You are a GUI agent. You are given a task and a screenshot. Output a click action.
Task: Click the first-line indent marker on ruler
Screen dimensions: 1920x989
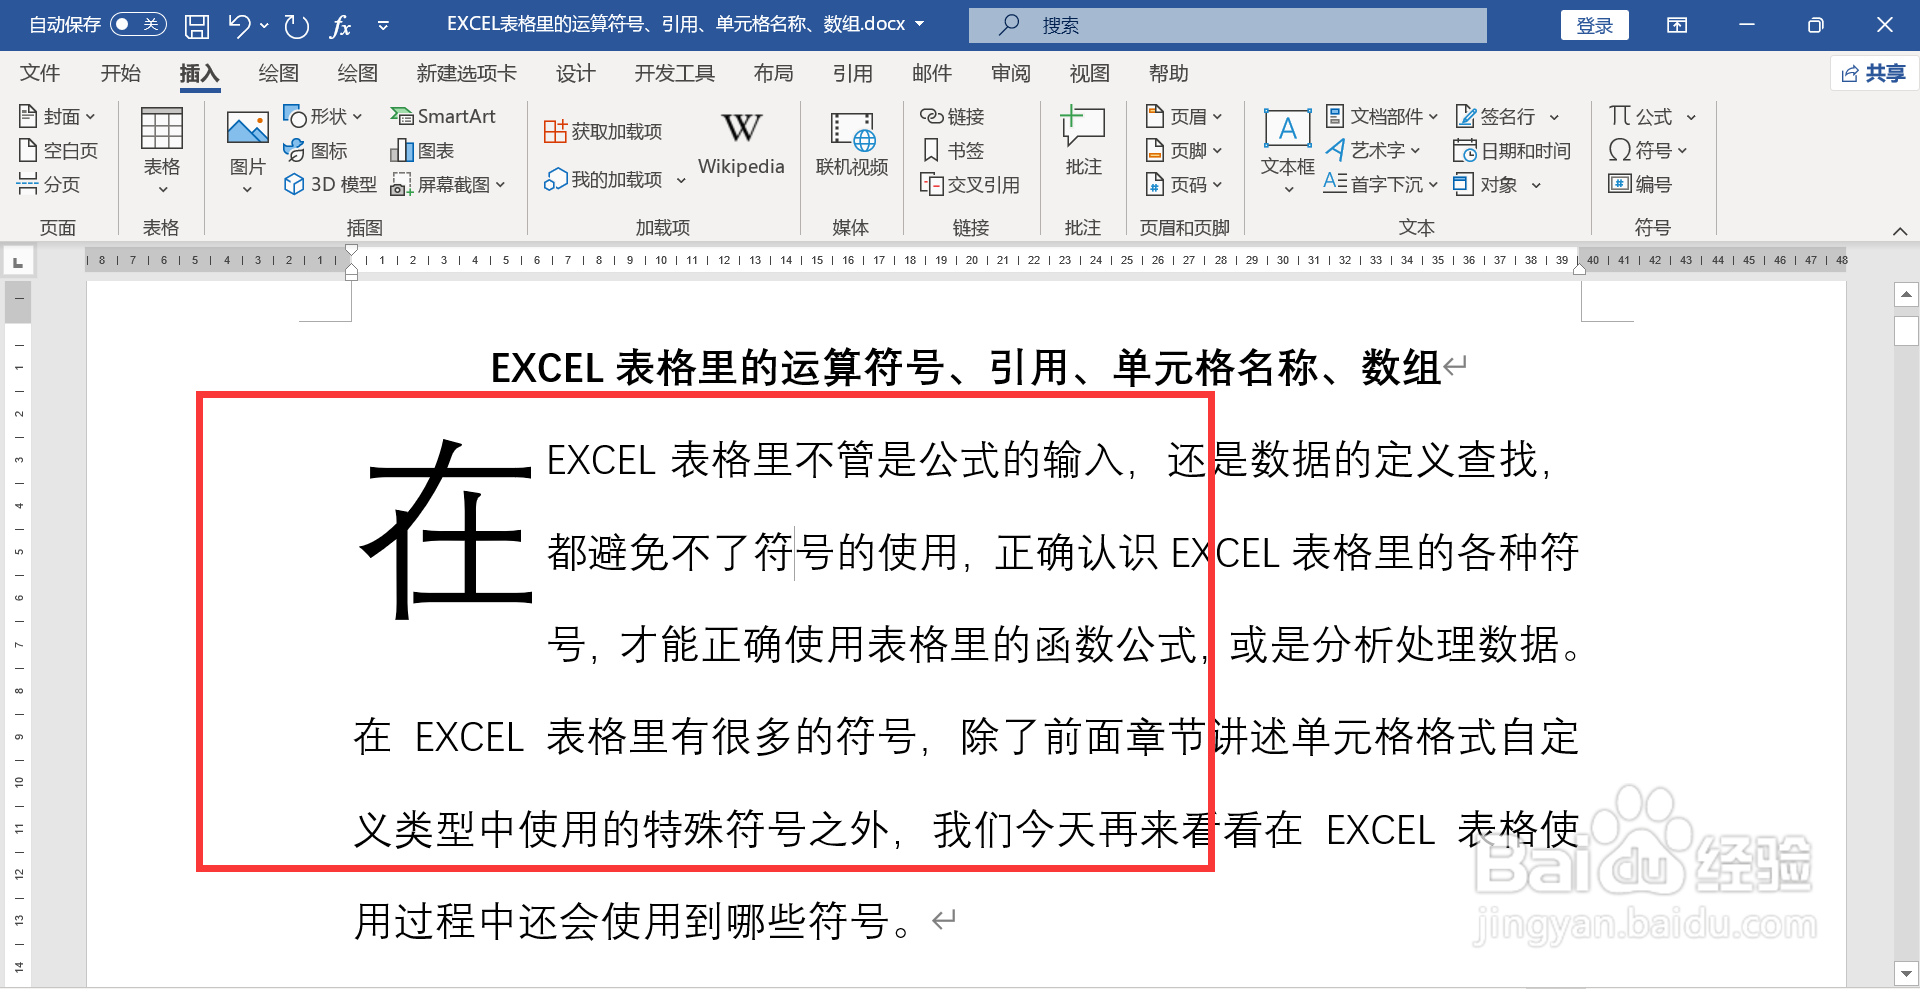click(352, 251)
